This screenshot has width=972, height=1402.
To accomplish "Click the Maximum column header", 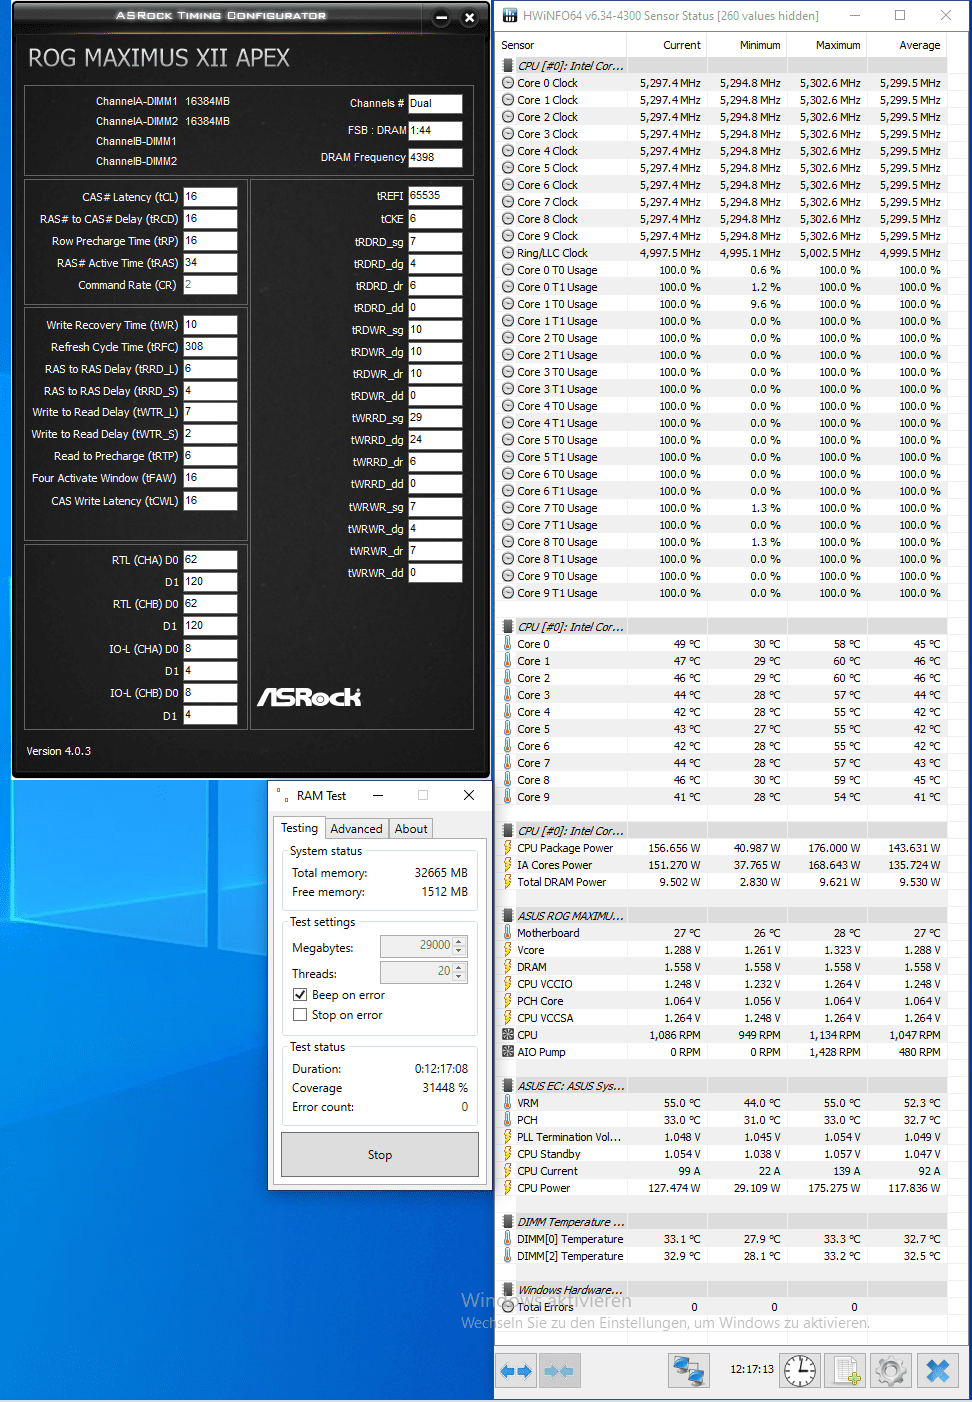I will tap(826, 45).
